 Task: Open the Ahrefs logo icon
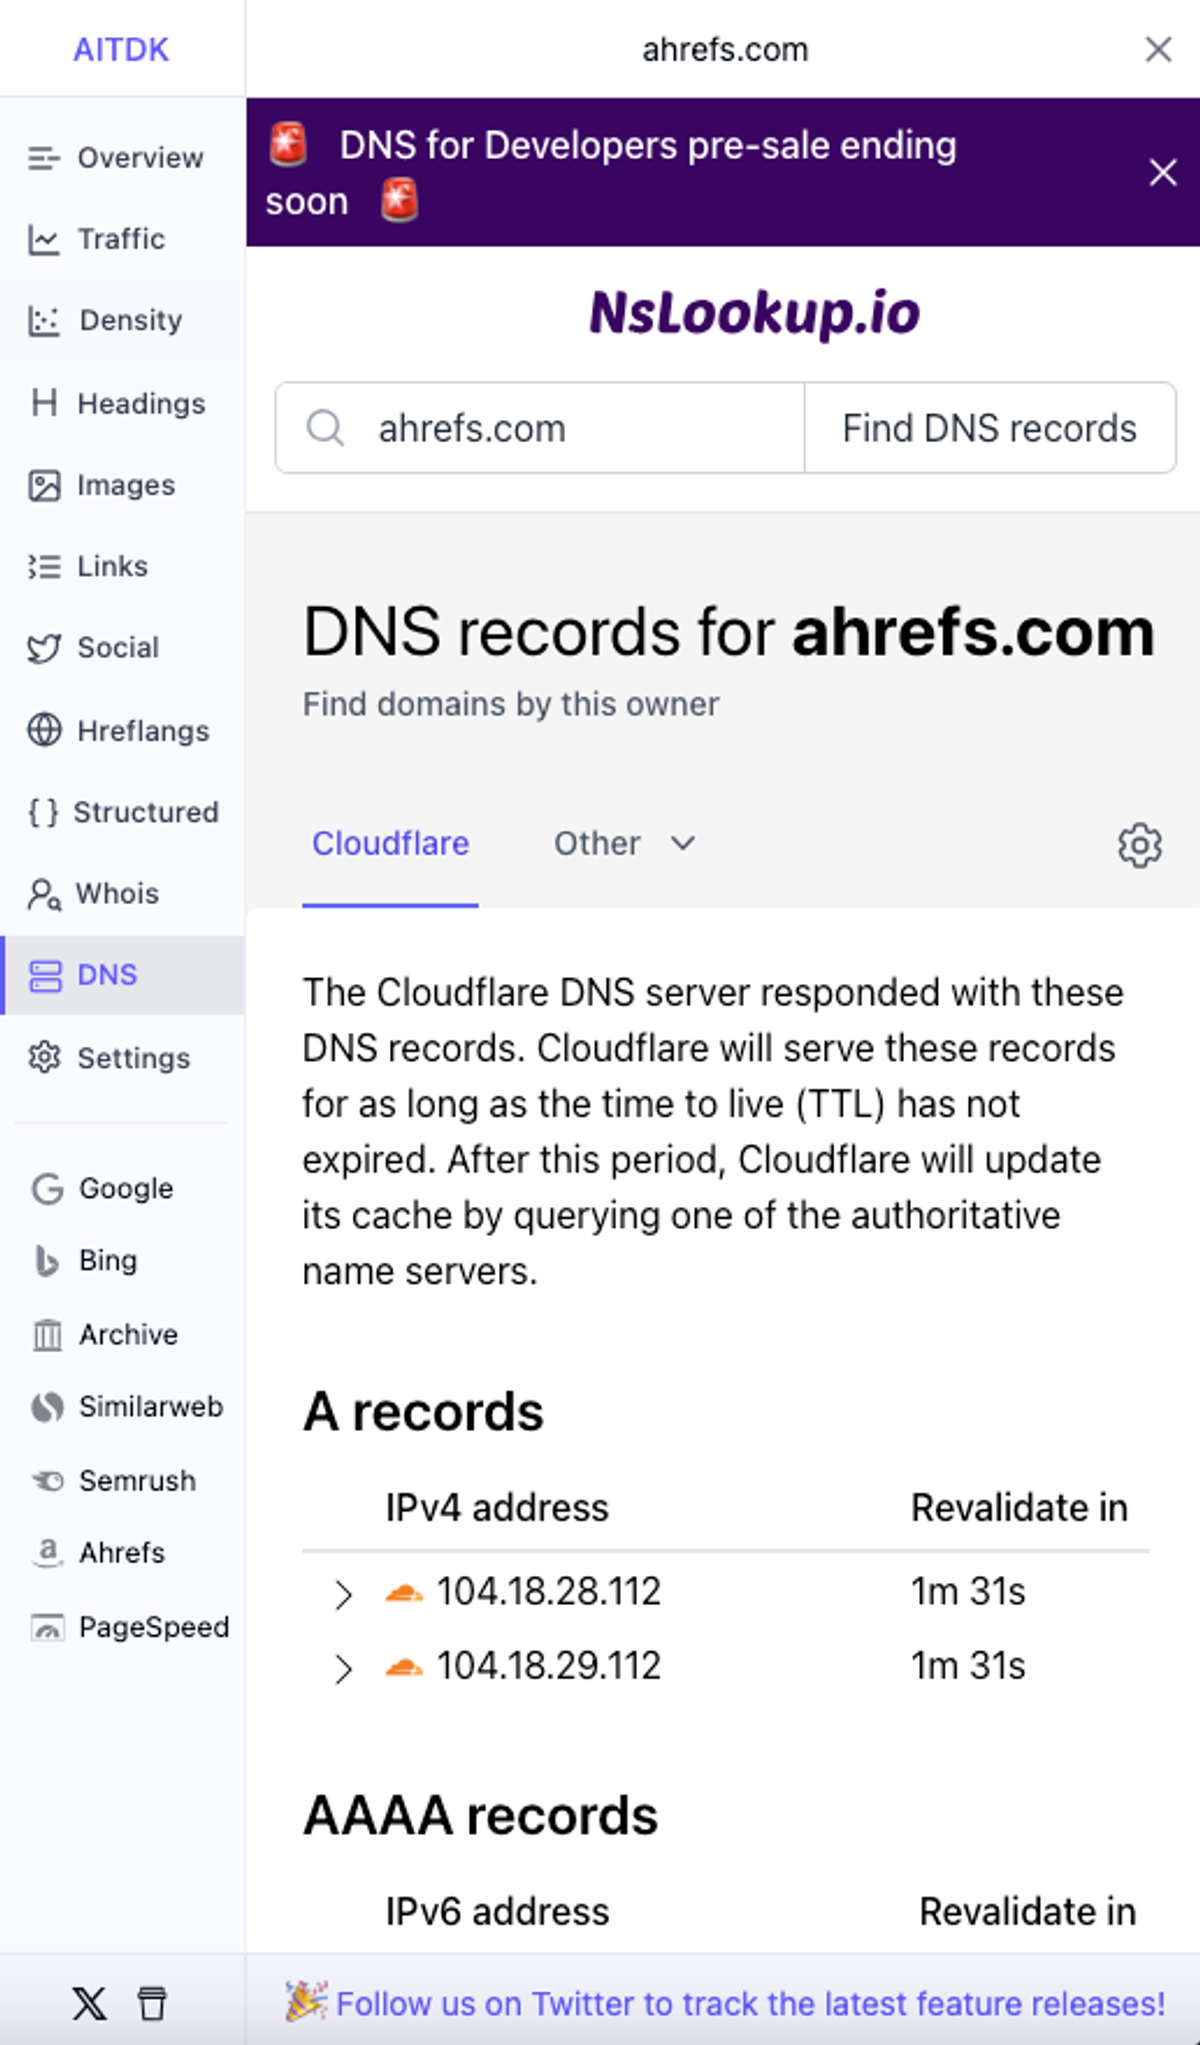coord(47,1552)
